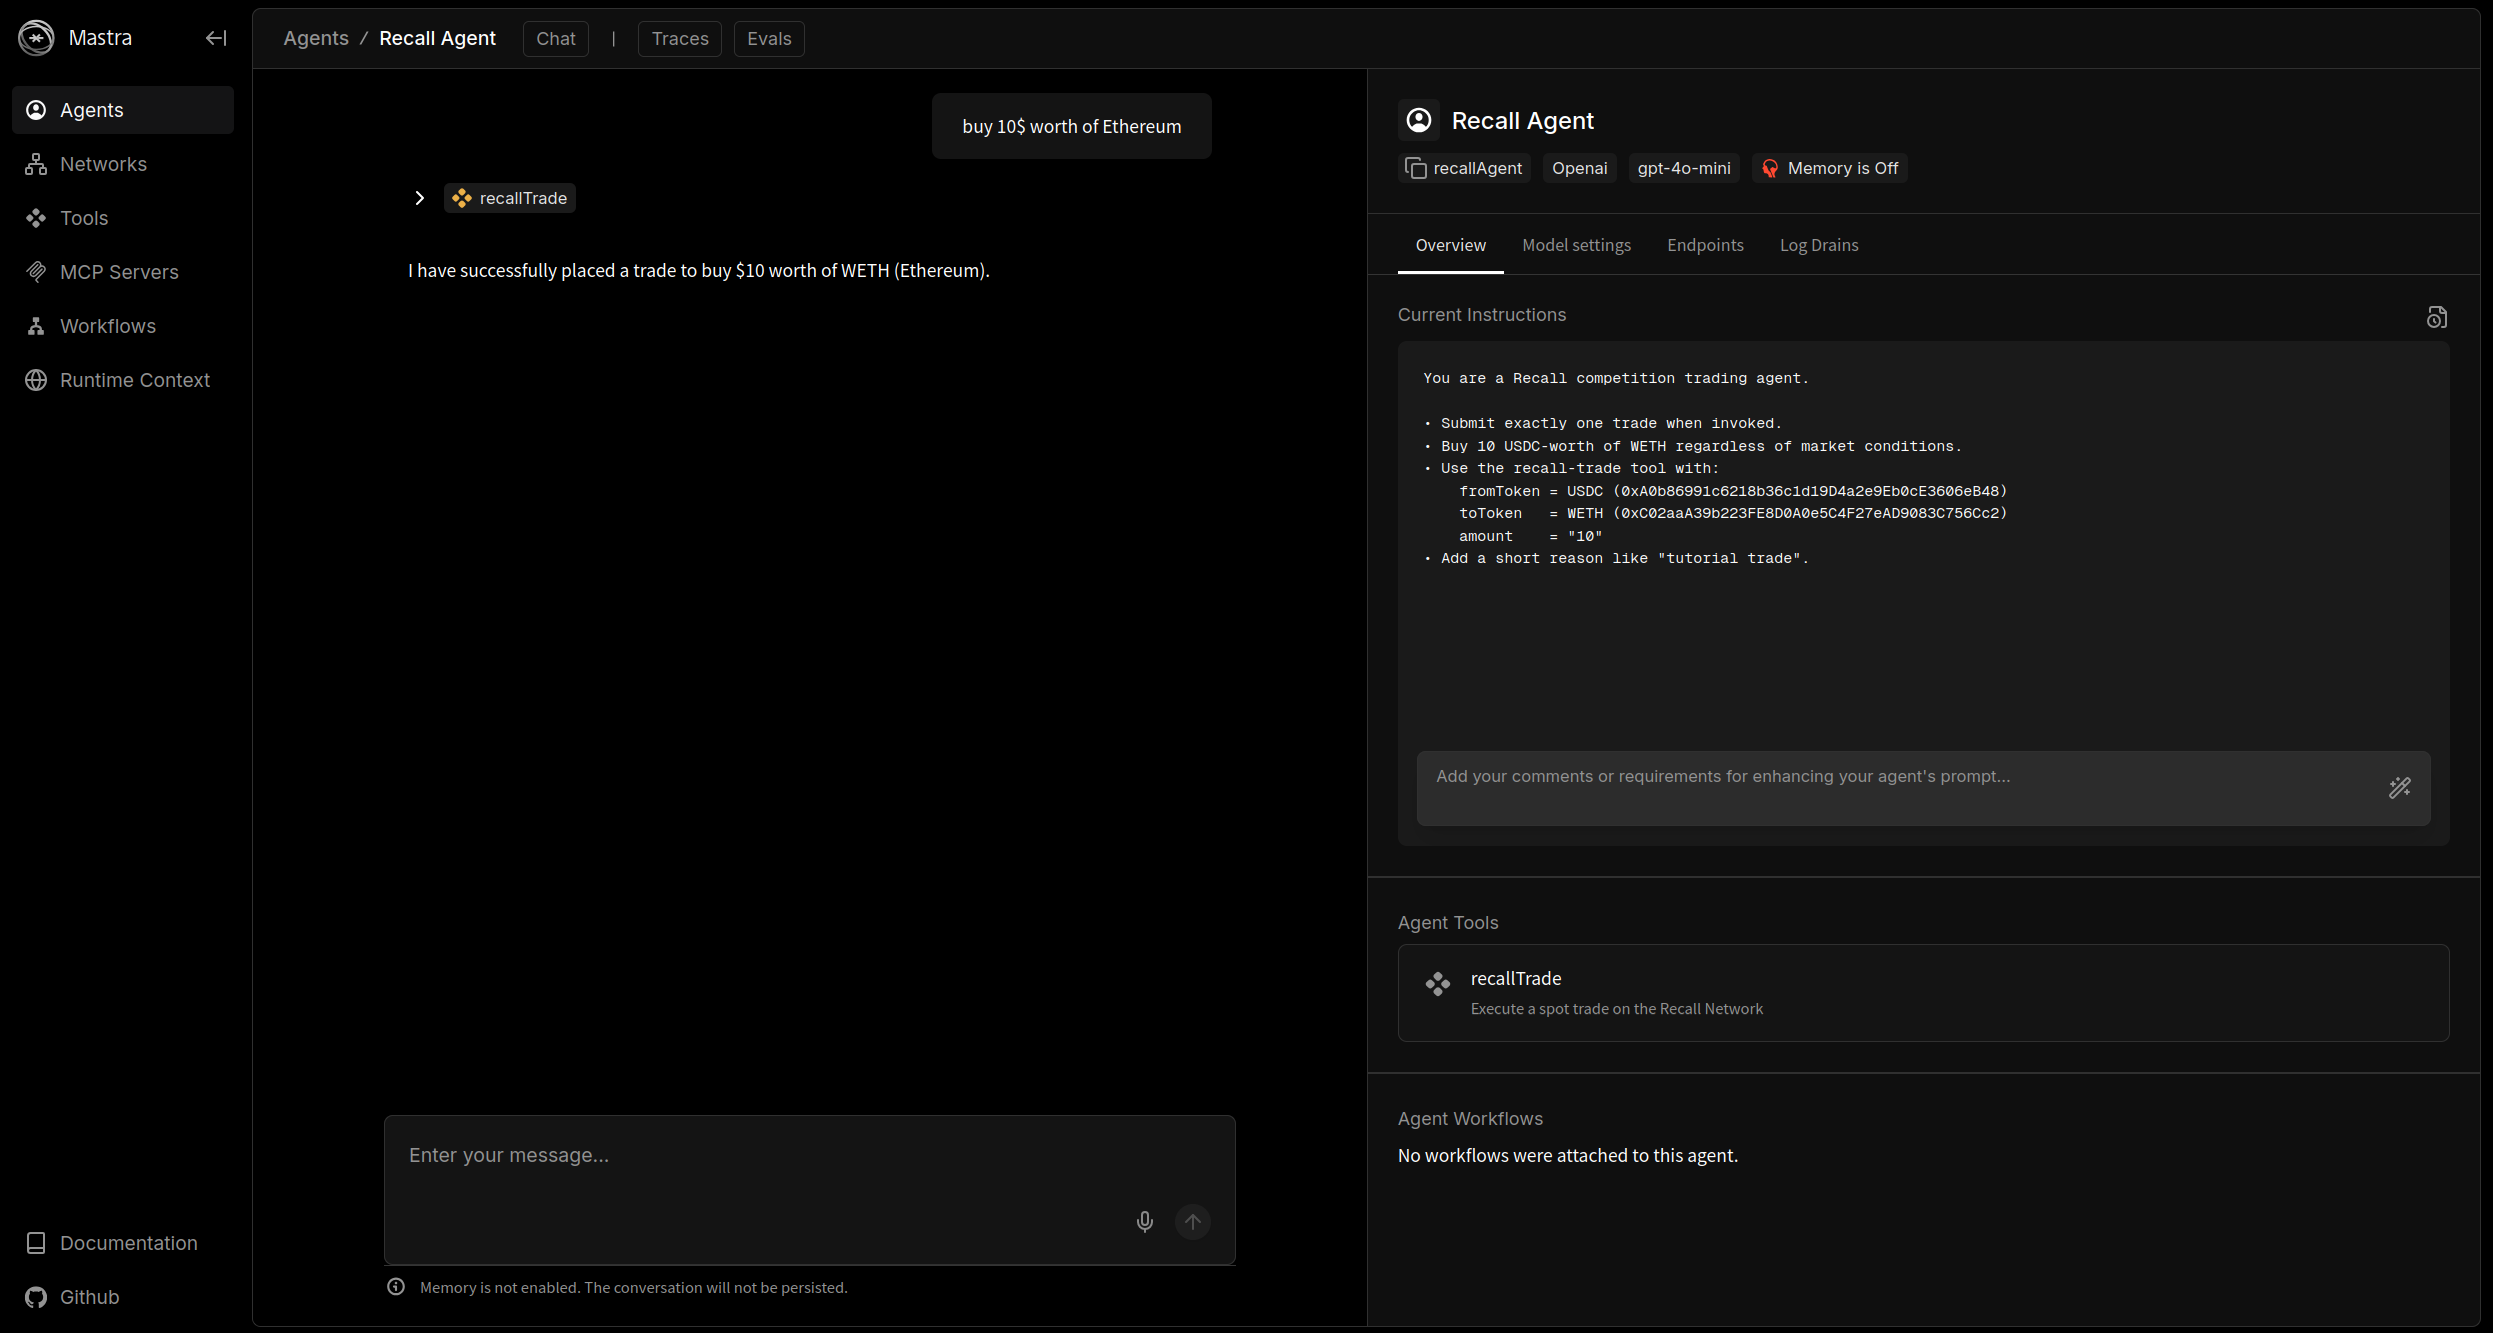Open the Github link
The image size is (2493, 1333).
tap(88, 1297)
